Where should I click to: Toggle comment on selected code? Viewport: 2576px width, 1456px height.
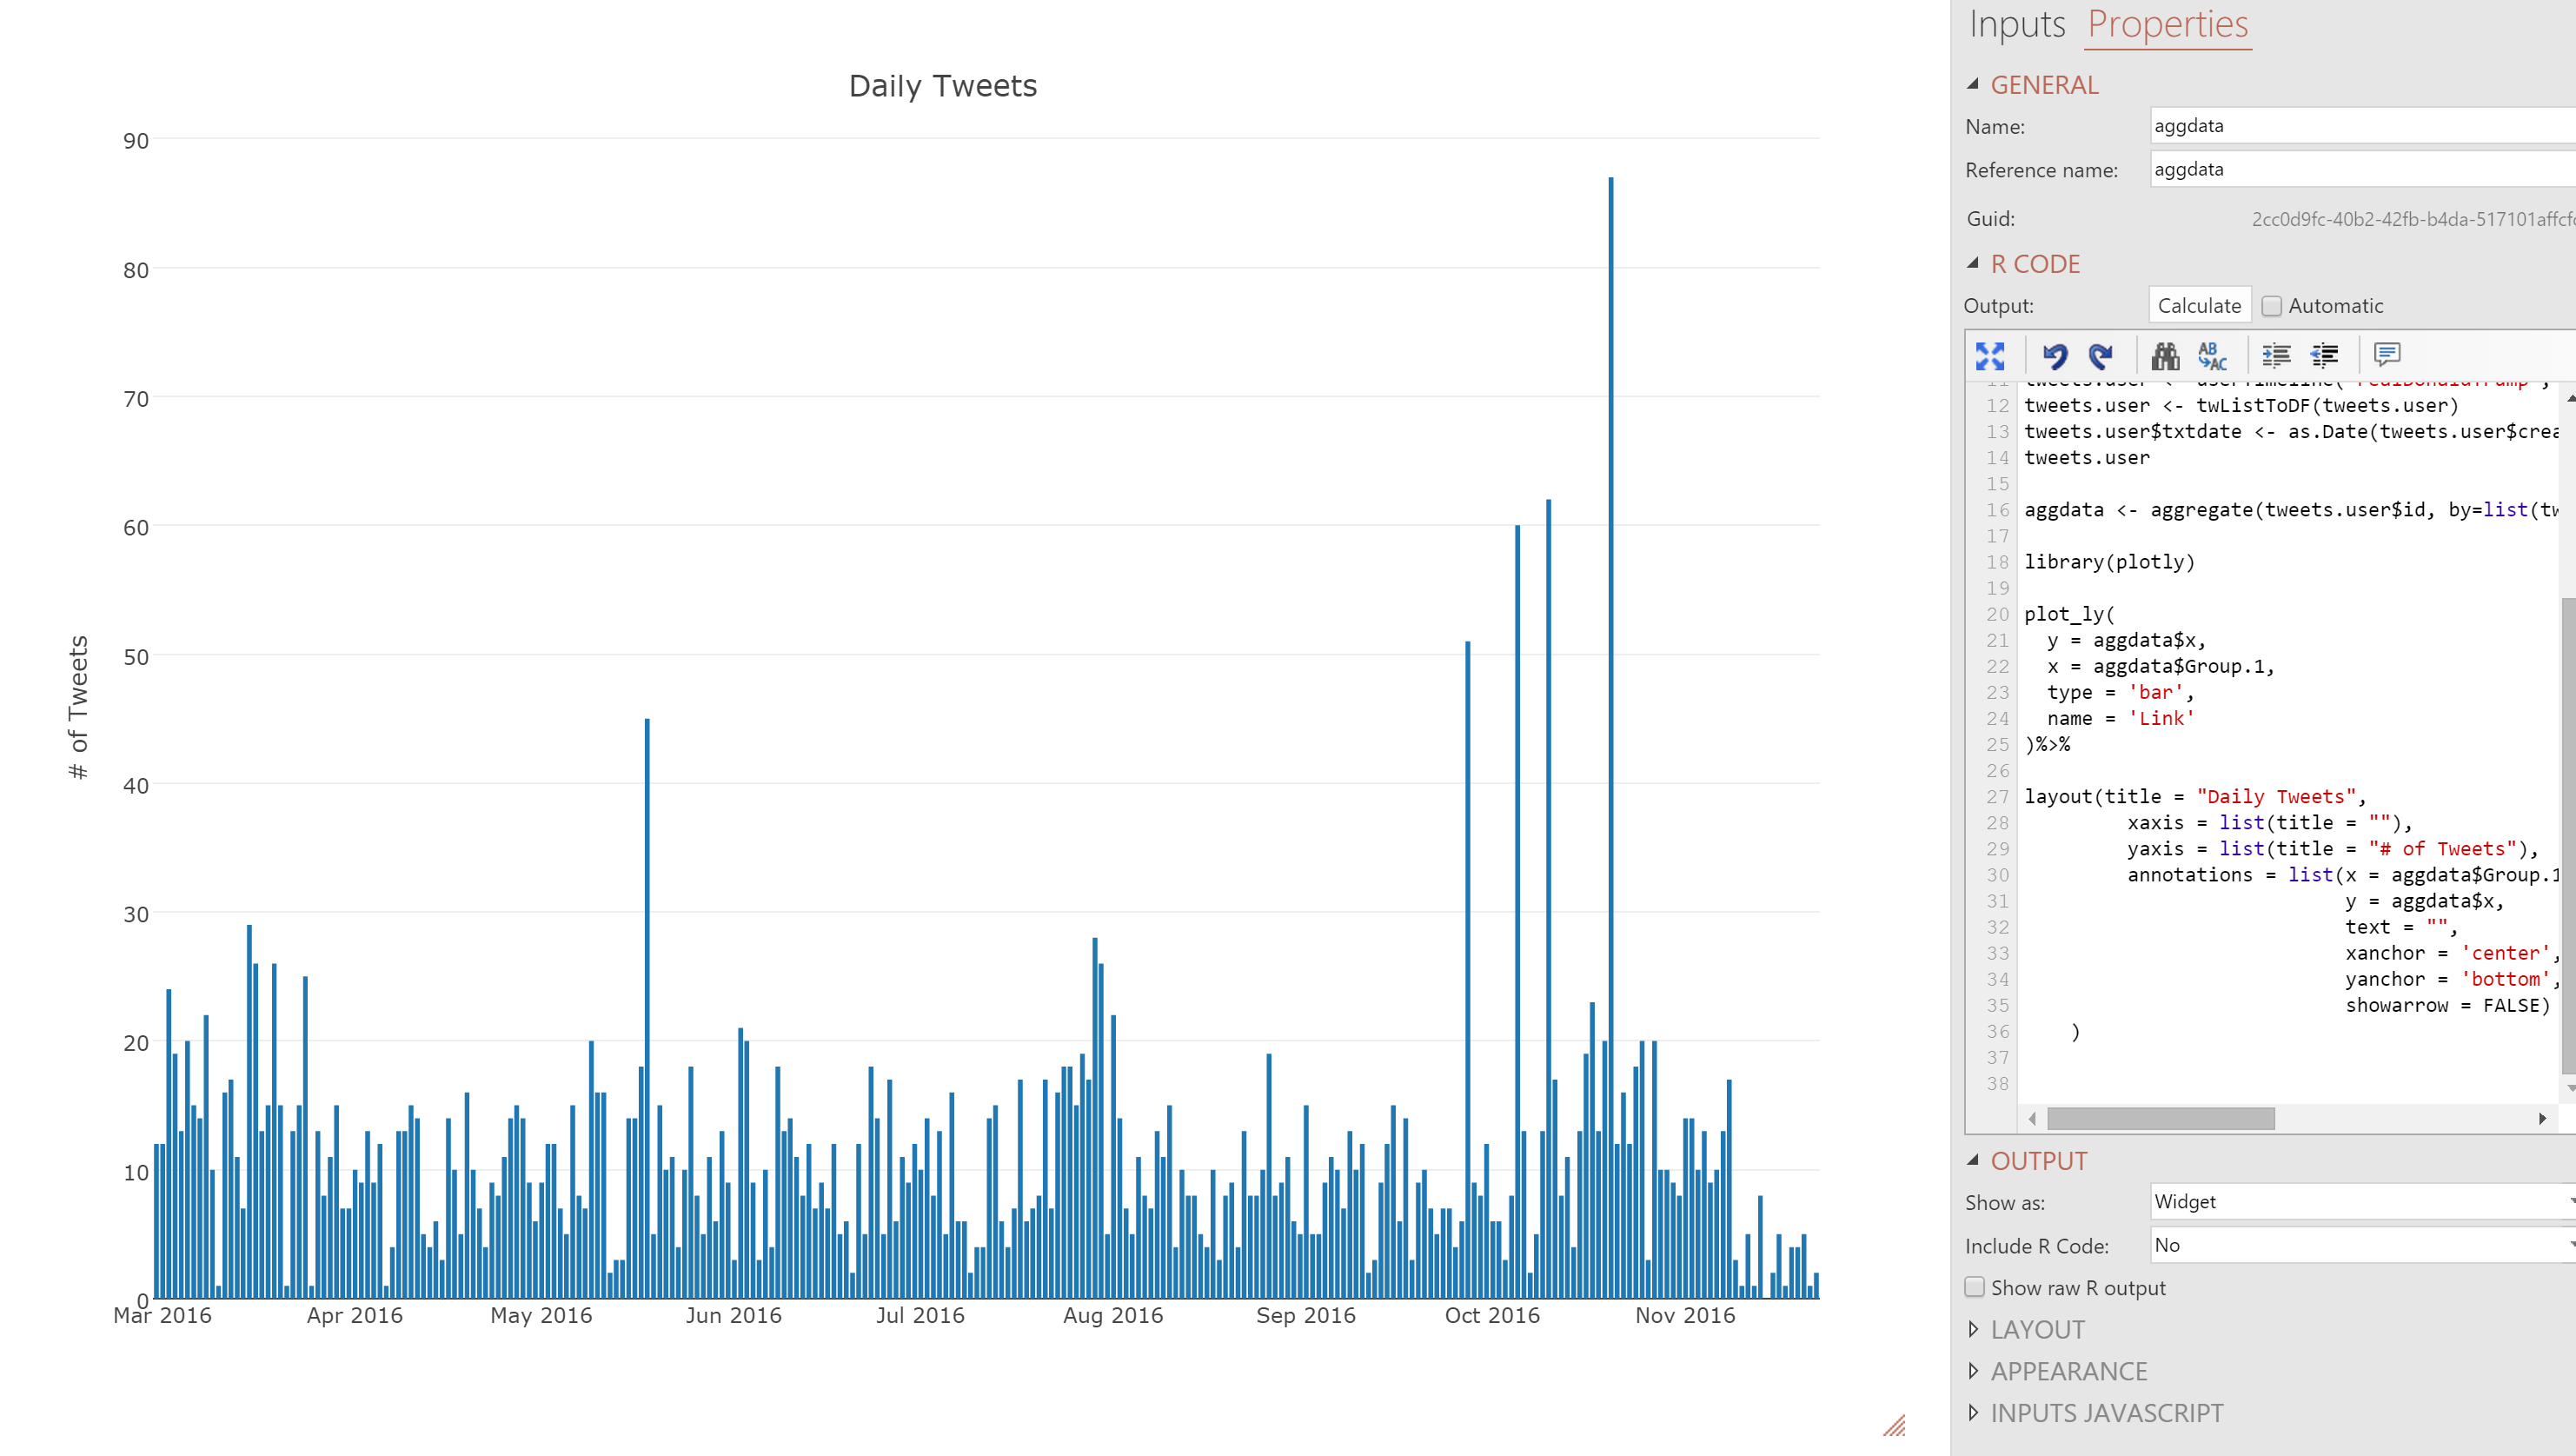tap(2387, 354)
